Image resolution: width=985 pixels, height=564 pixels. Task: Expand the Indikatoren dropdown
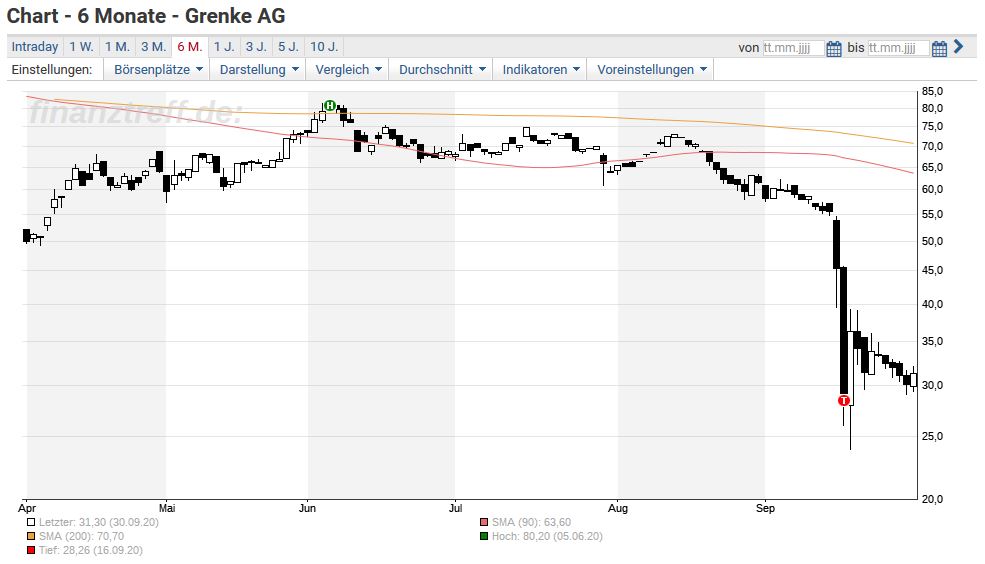point(540,70)
